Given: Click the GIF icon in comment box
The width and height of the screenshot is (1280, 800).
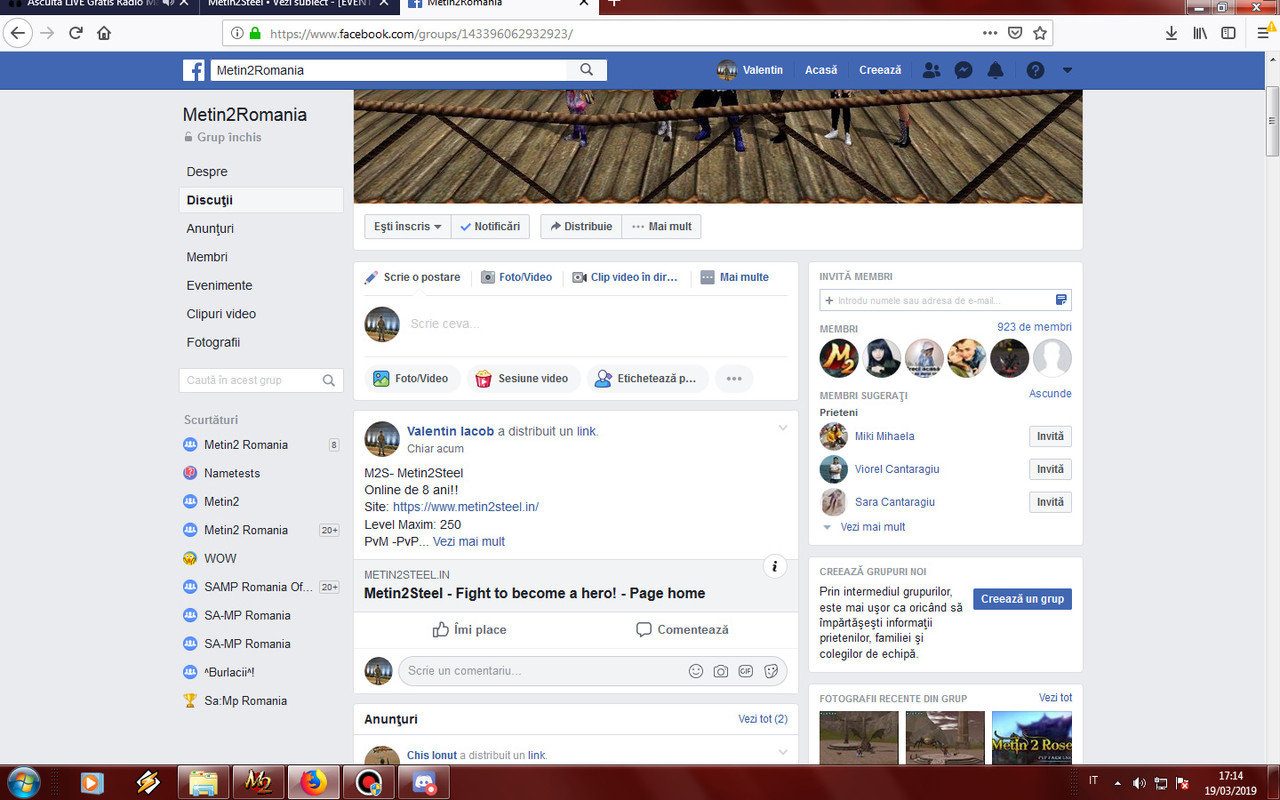Looking at the screenshot, I should click(x=746, y=671).
